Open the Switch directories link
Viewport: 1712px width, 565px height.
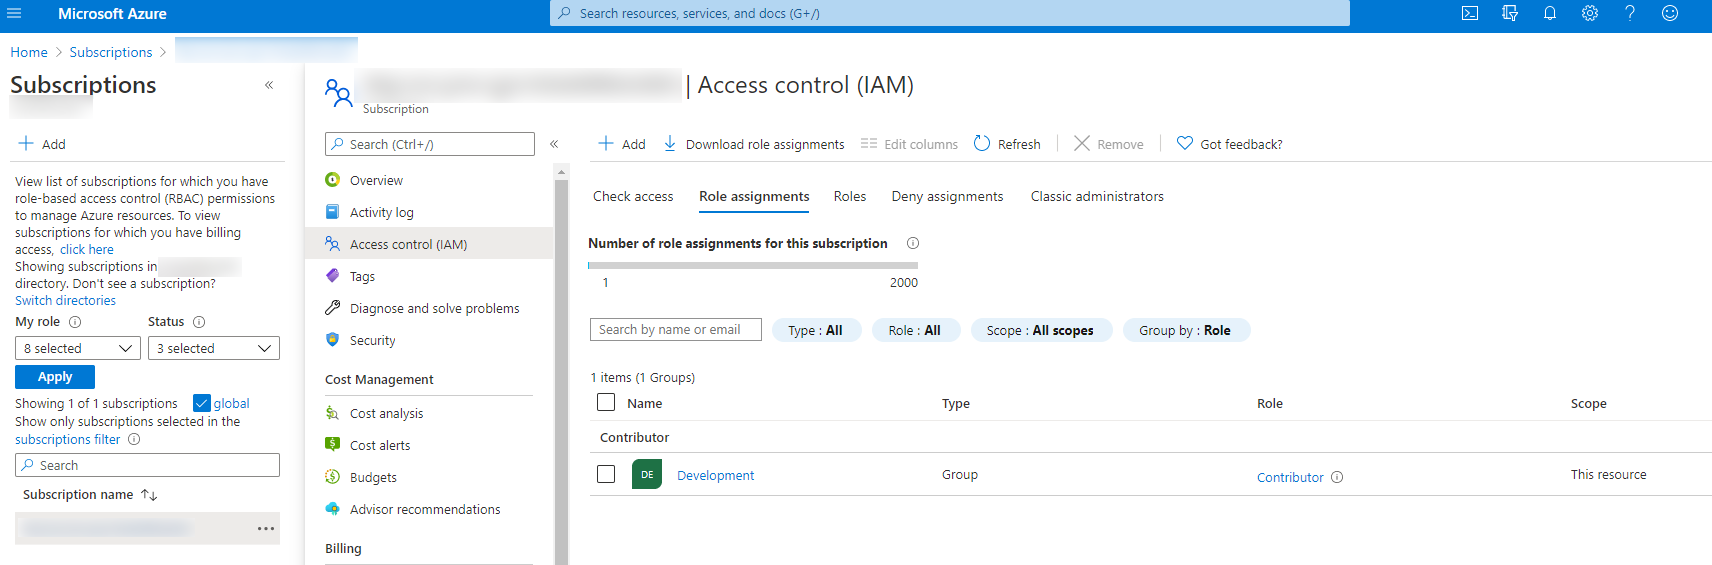pos(65,300)
